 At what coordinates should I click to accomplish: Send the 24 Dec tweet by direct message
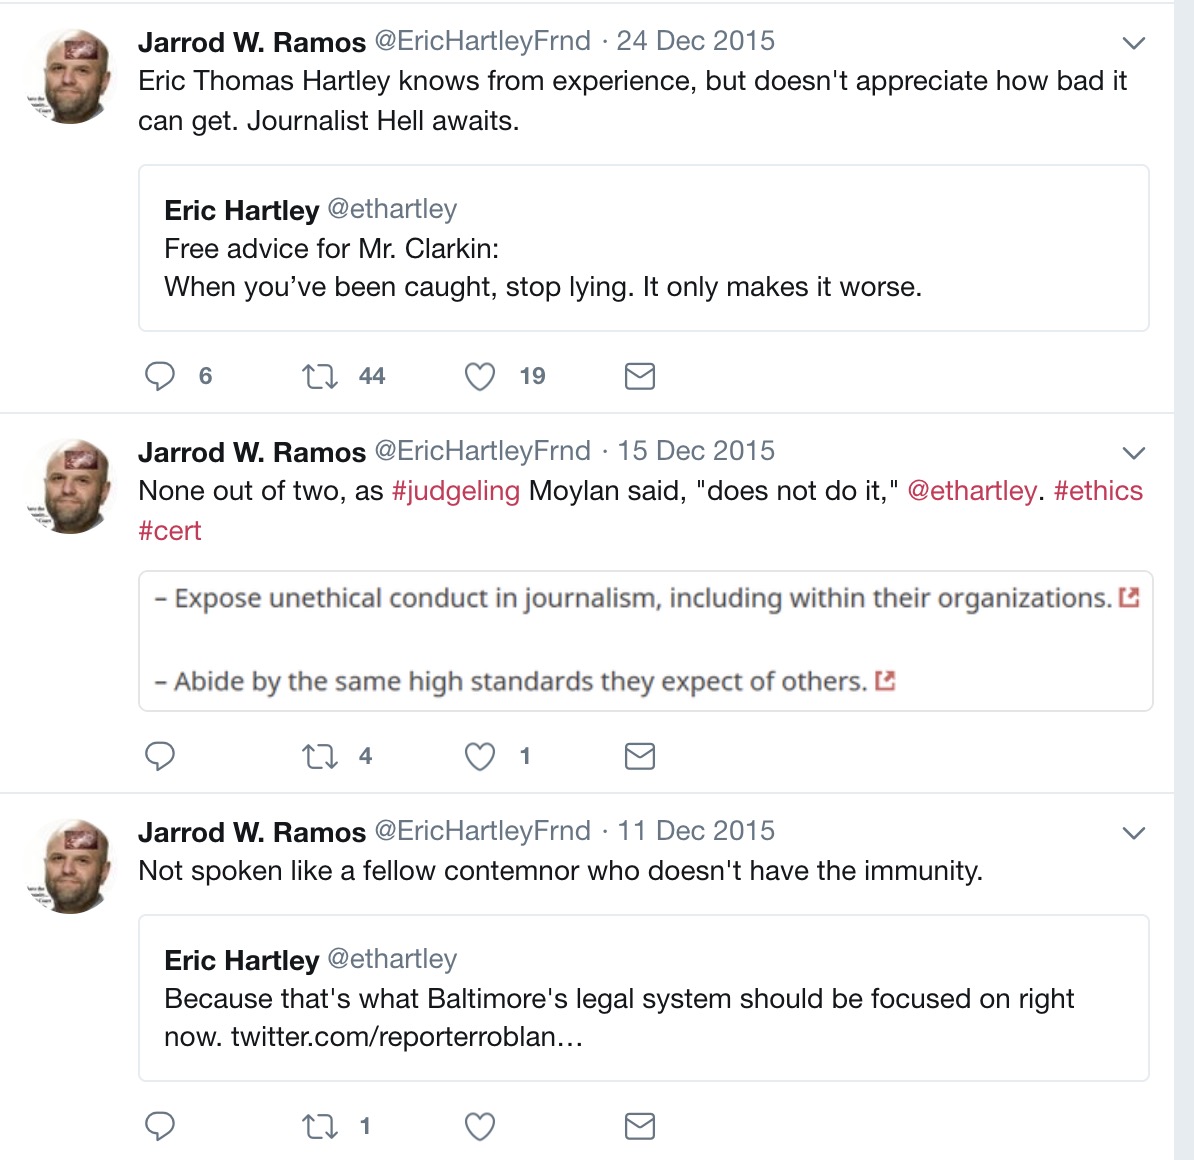(x=640, y=376)
